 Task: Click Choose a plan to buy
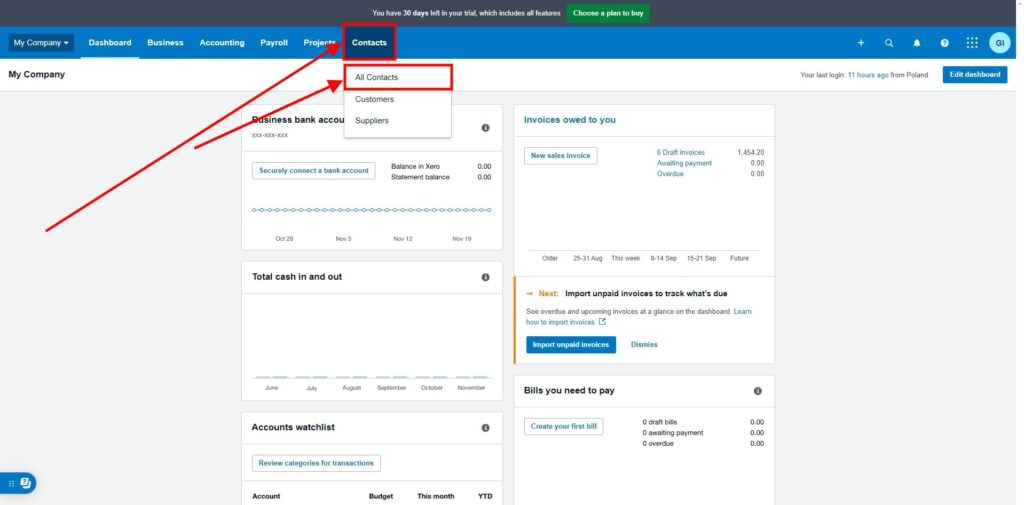click(608, 13)
